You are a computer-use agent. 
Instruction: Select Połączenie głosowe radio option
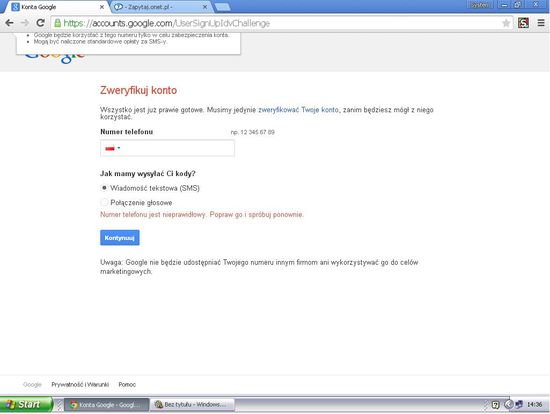pos(104,202)
